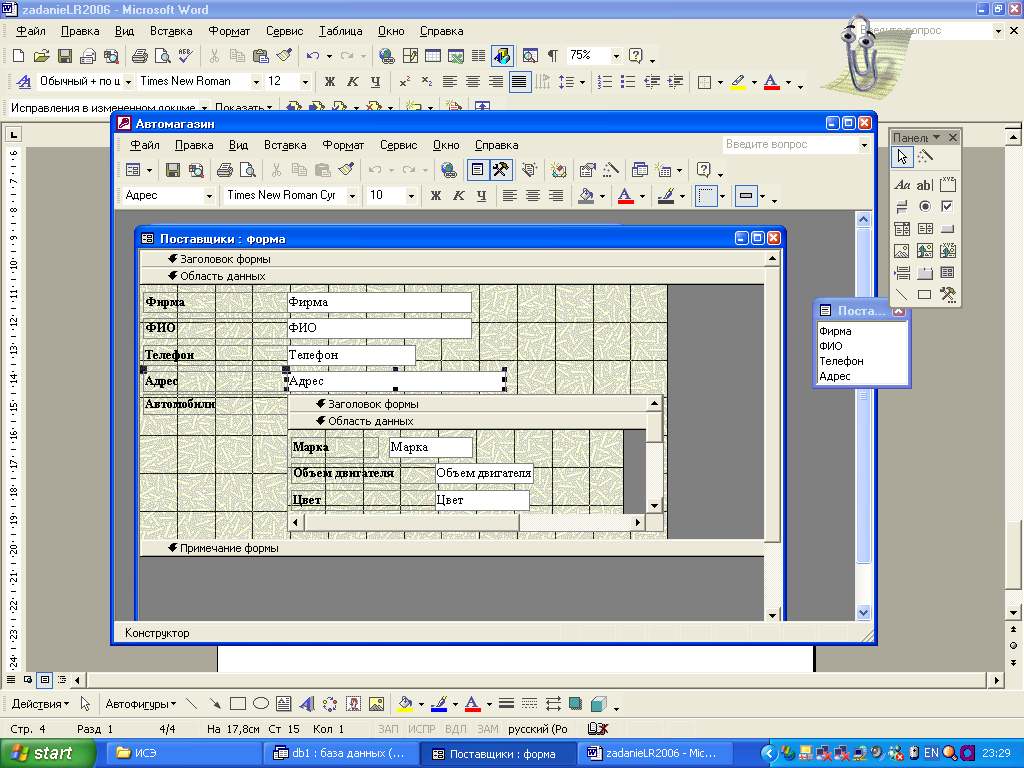Open the font dropdown Times New Roman Cyr
Screen dimensions: 1024x768
pos(352,195)
